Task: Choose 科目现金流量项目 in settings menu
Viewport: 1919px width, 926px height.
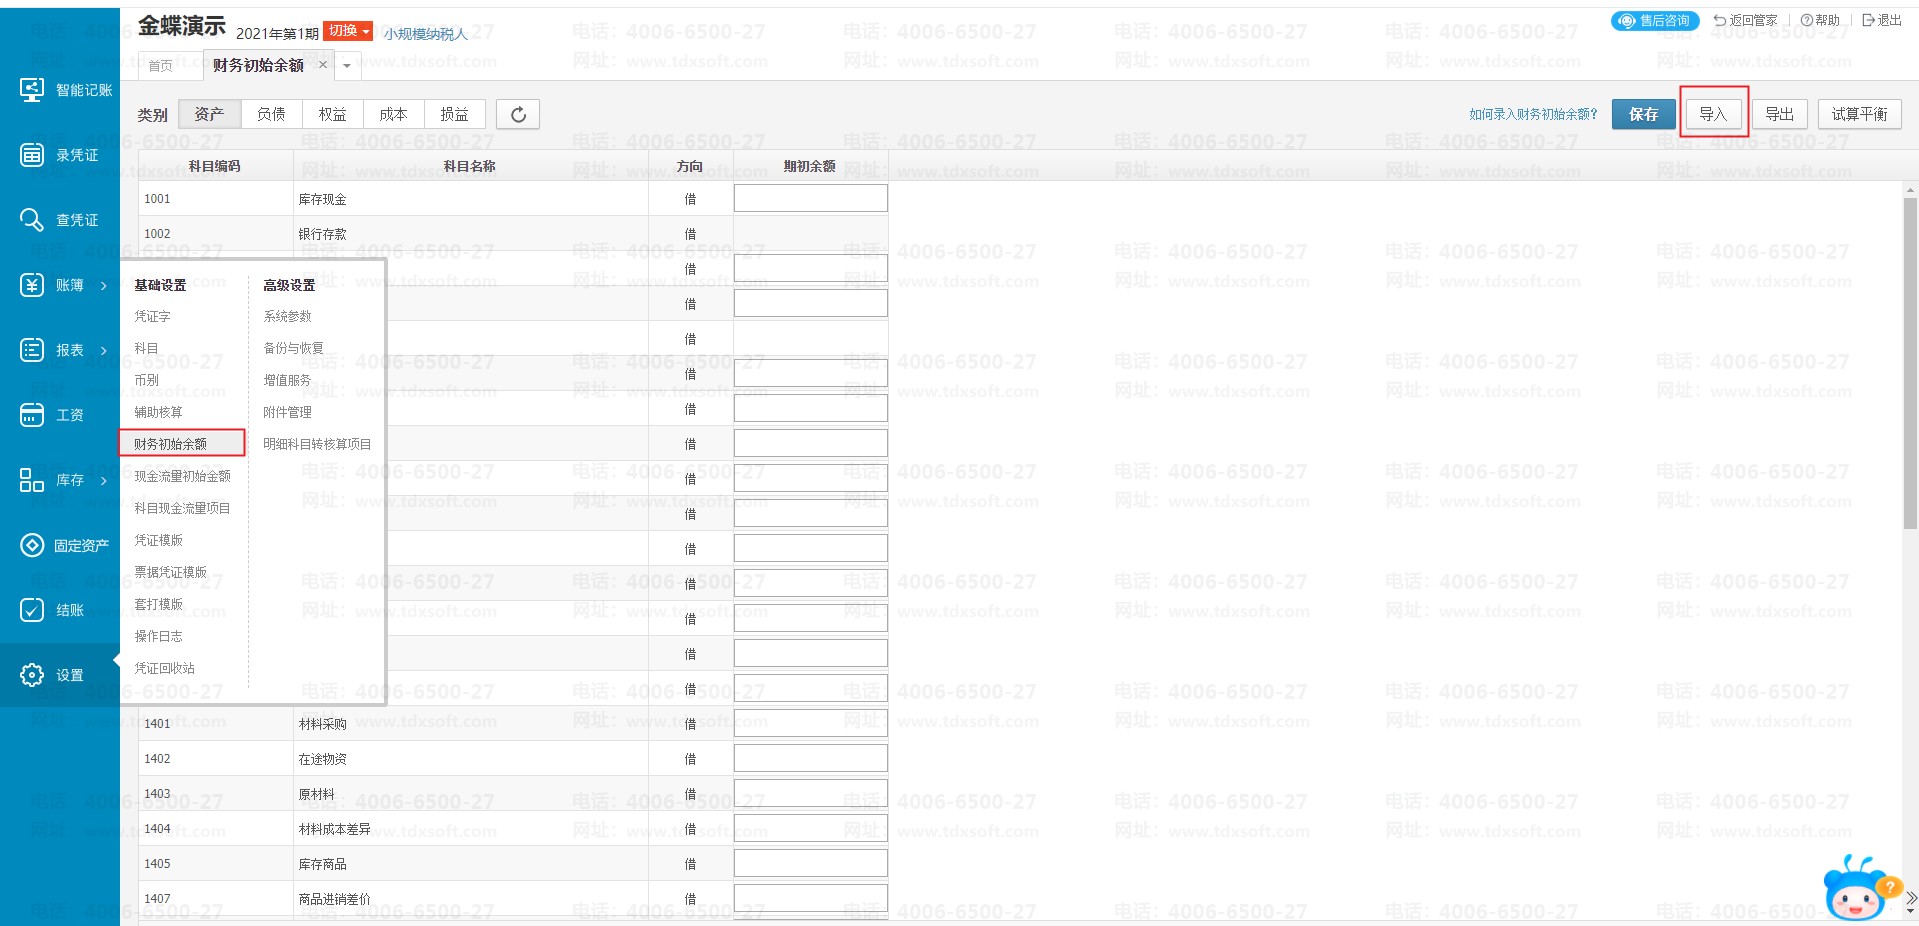Action: pyautogui.click(x=183, y=508)
